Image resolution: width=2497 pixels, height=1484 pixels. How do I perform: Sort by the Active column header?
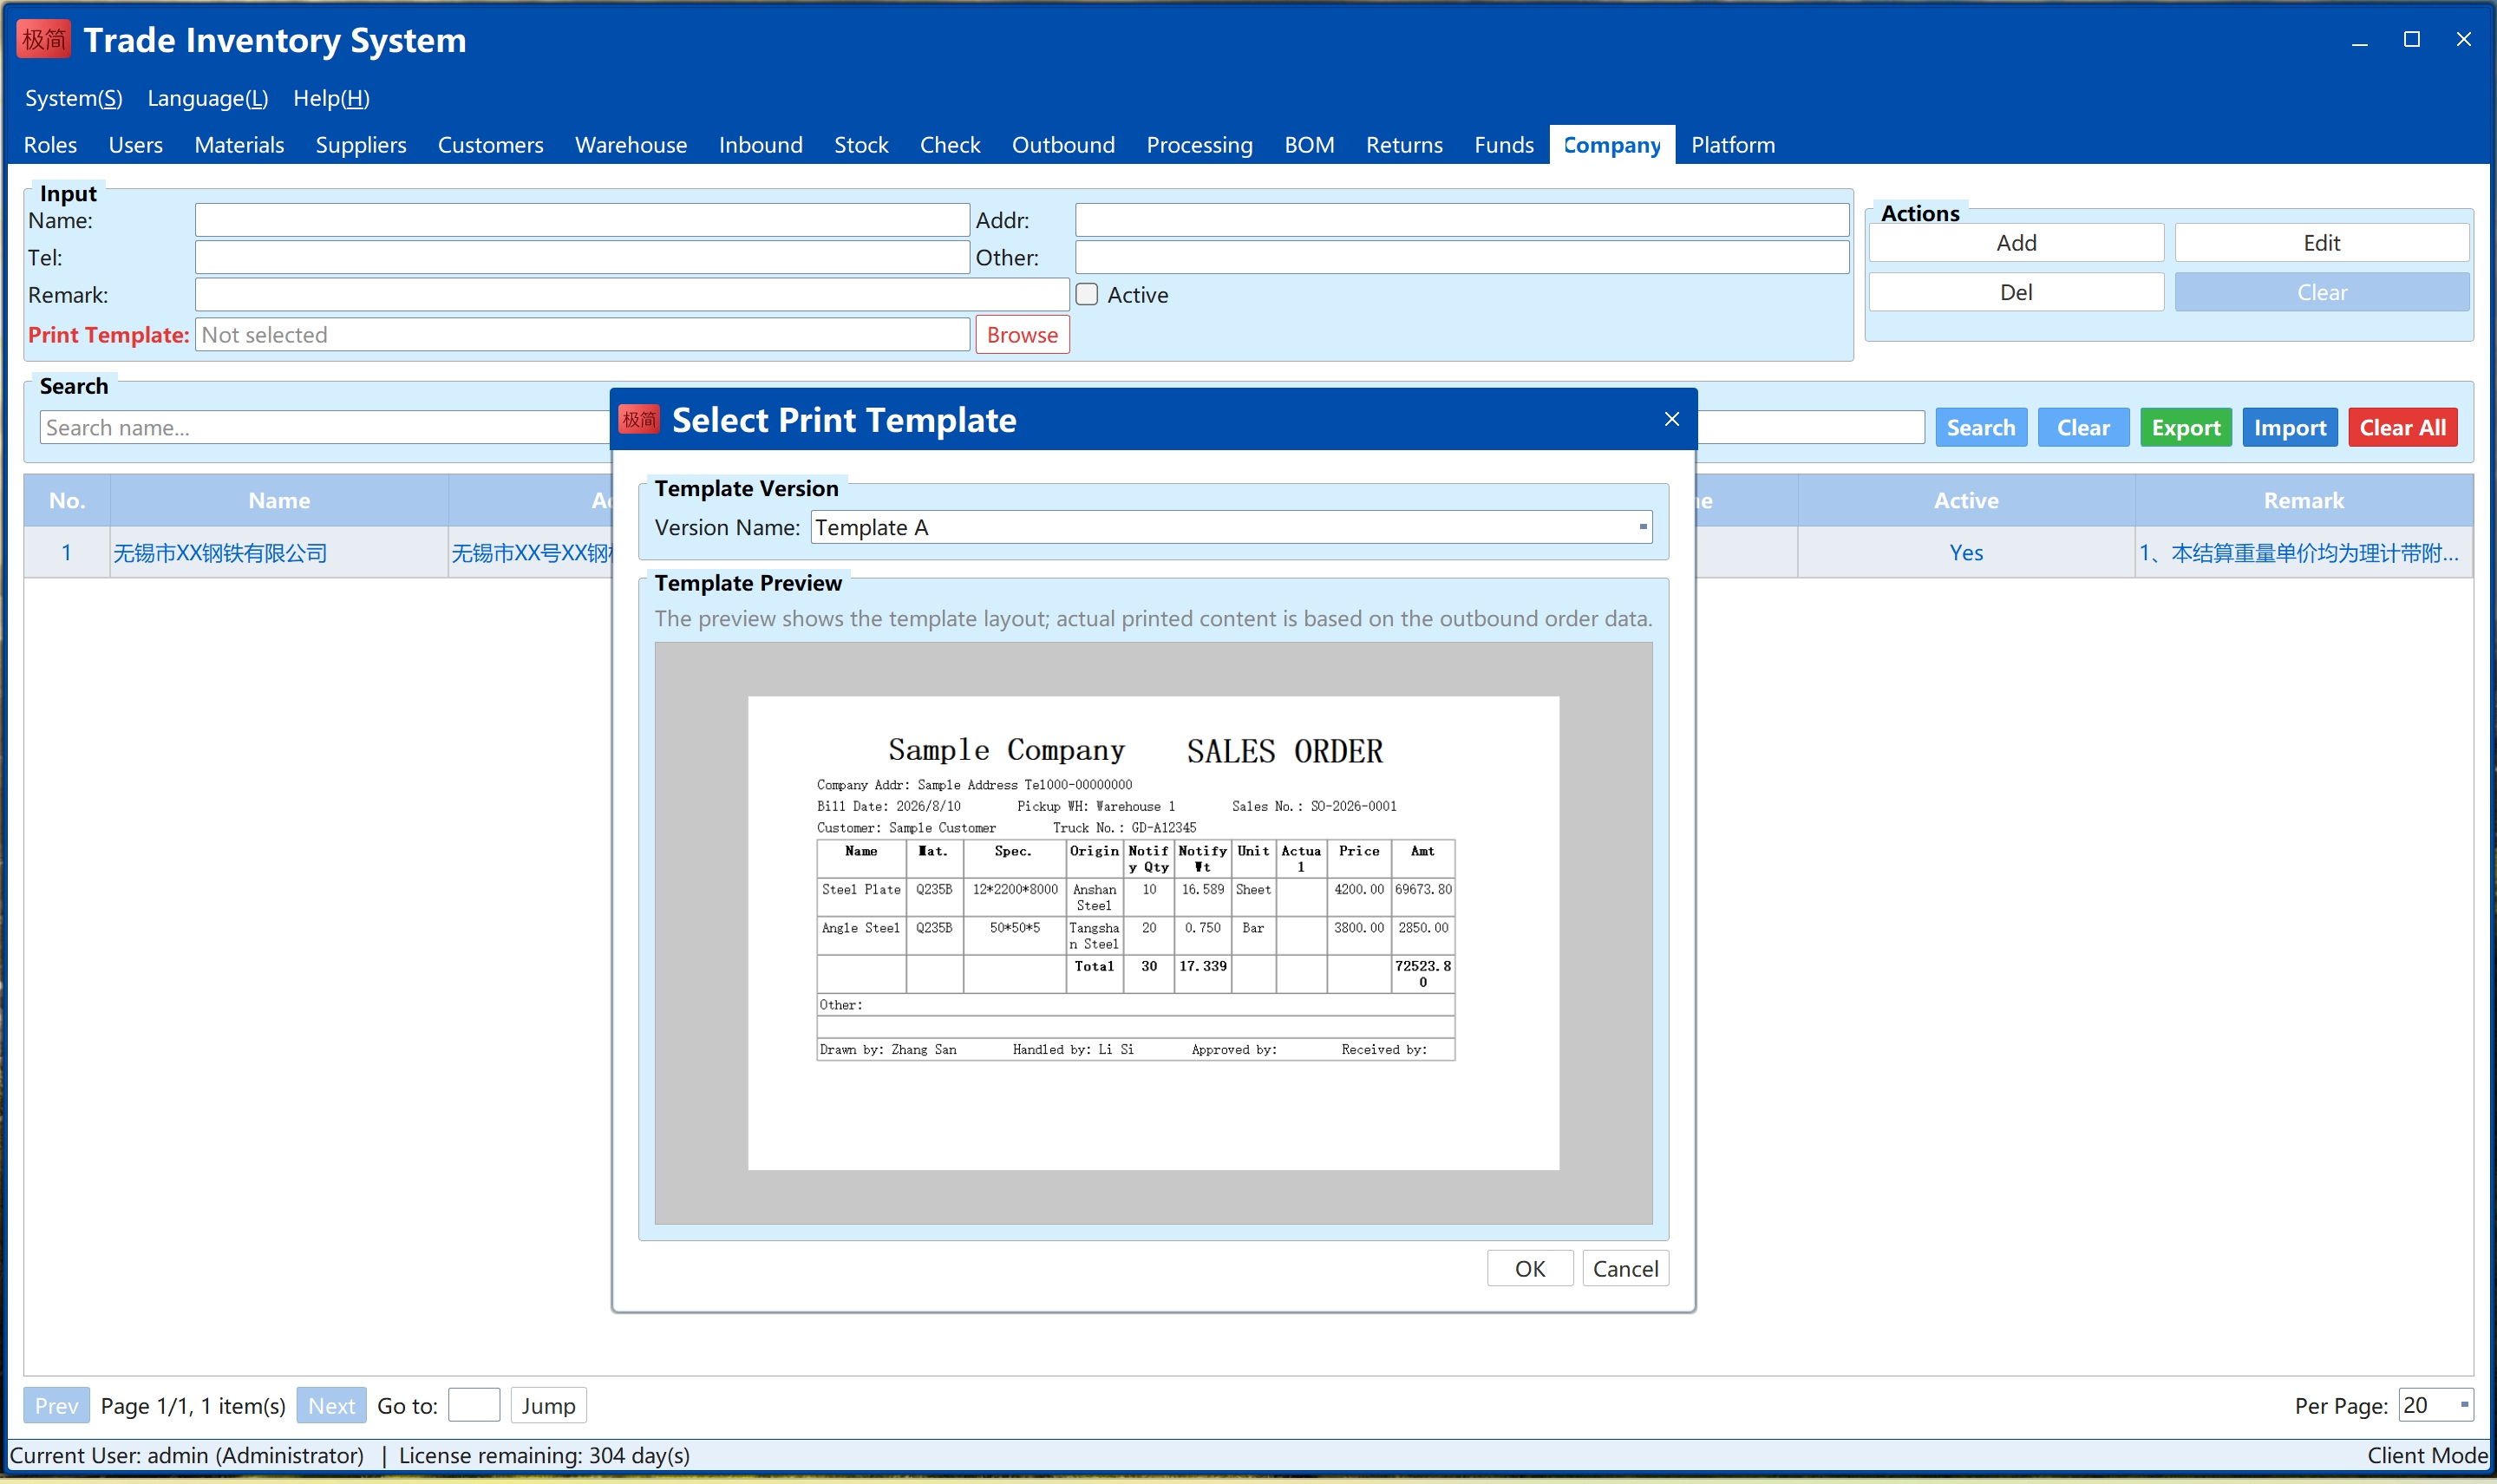(1966, 500)
